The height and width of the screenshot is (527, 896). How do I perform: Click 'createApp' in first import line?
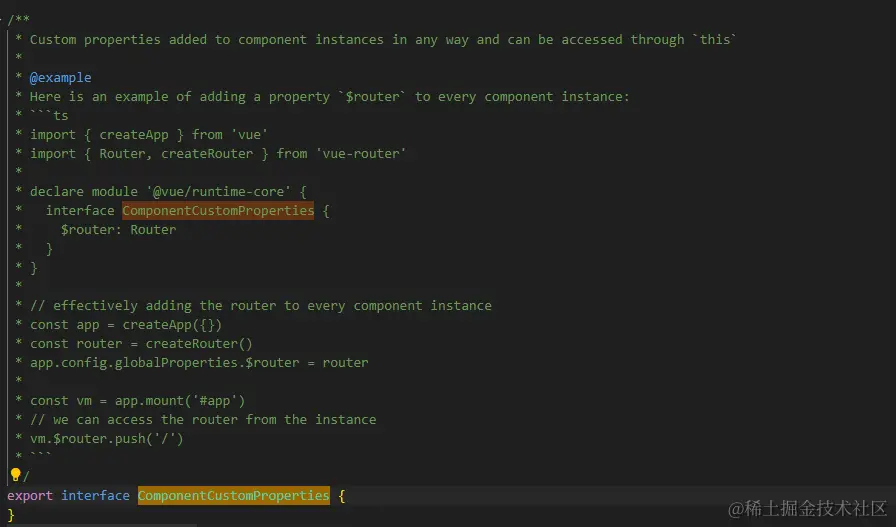coord(134,135)
